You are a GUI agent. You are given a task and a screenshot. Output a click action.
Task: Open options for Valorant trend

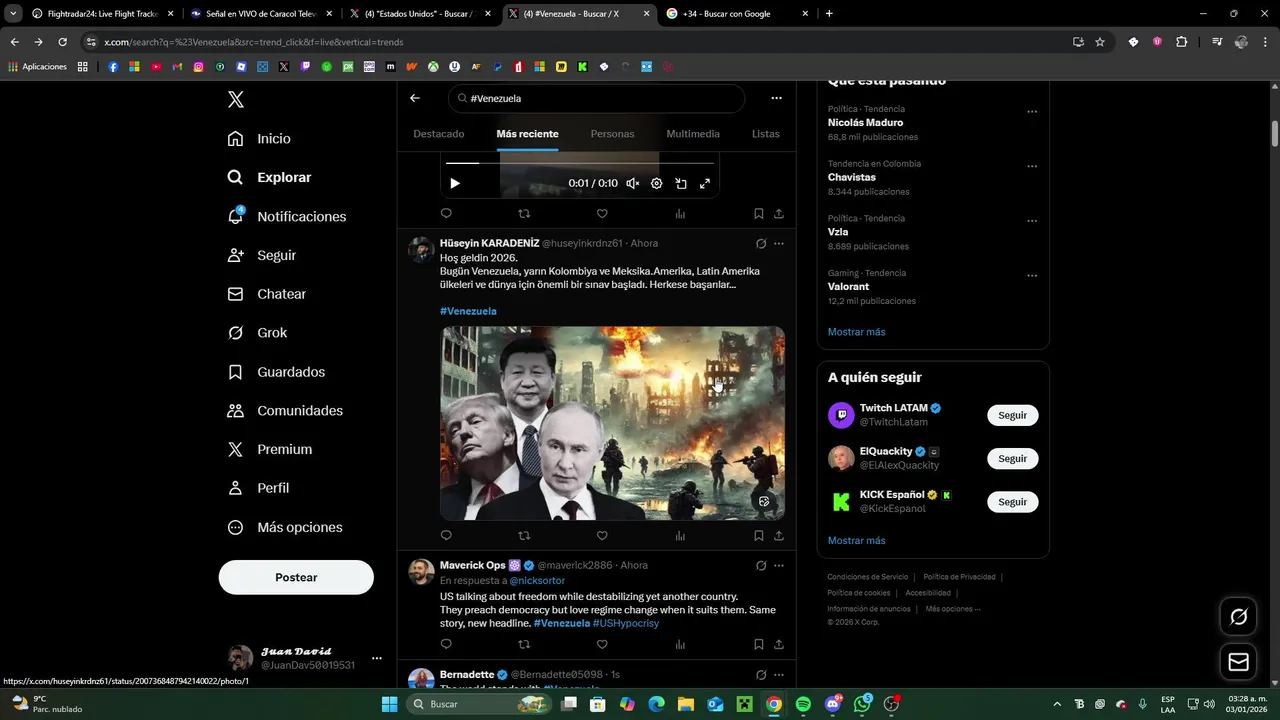coord(1032,275)
